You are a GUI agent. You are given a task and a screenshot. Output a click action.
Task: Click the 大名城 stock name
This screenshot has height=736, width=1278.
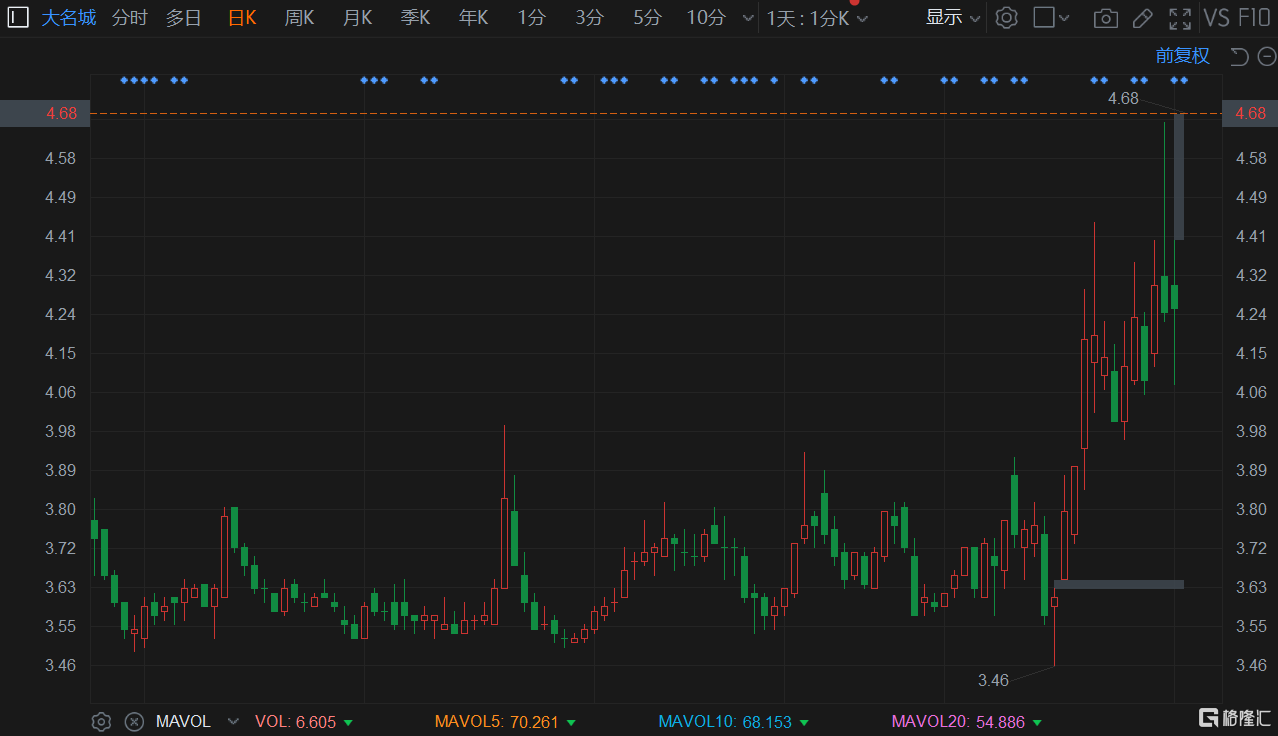[x=69, y=18]
